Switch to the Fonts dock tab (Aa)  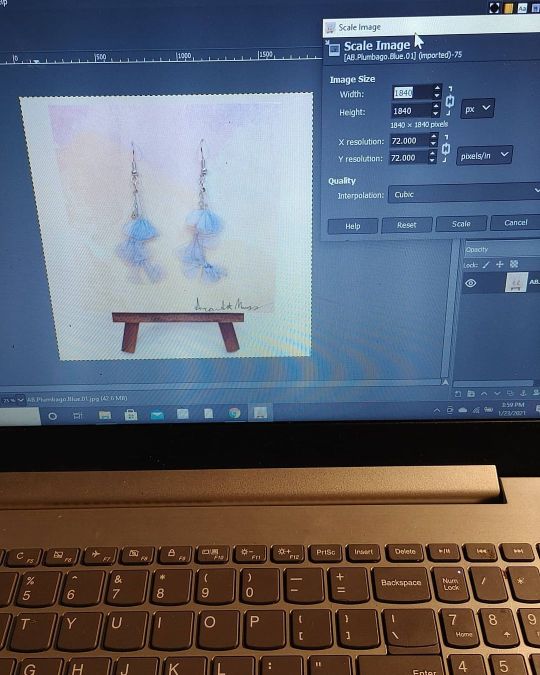tap(522, 8)
